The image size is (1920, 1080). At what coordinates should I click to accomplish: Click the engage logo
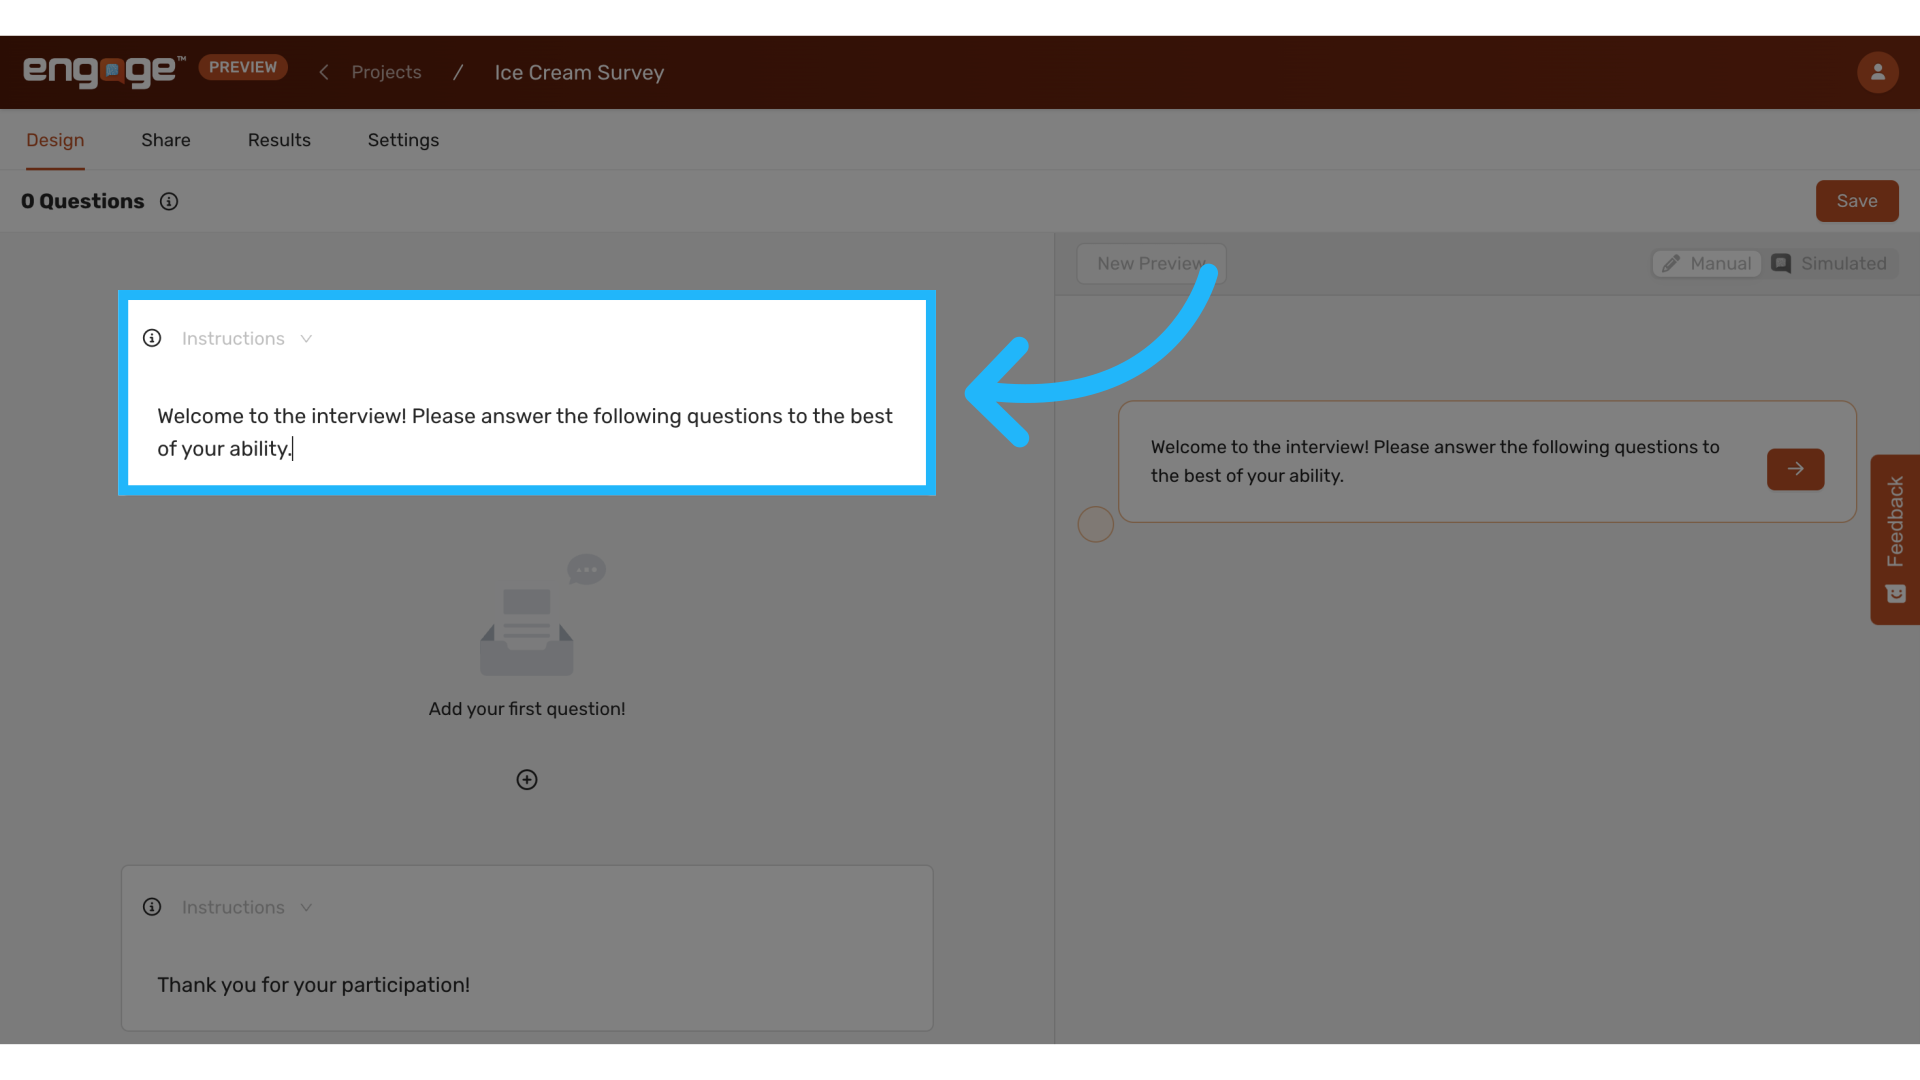click(x=104, y=71)
